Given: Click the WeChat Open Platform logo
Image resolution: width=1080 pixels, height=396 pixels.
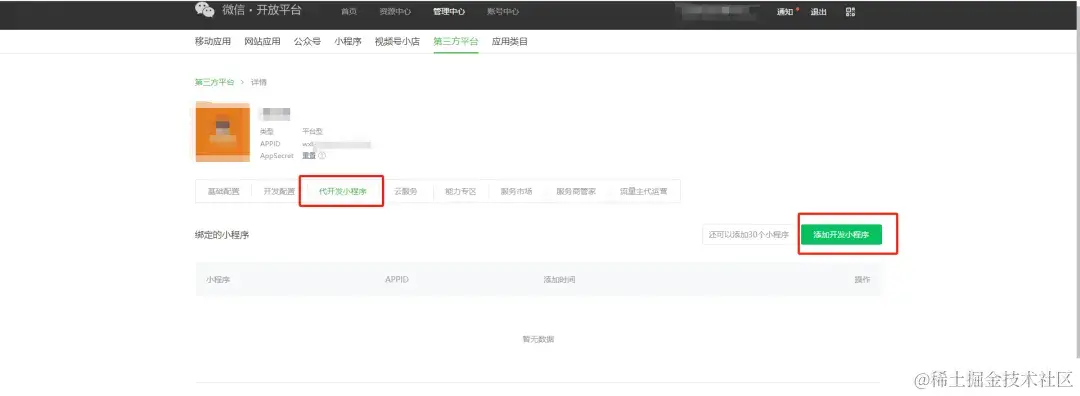Looking at the screenshot, I should click(x=248, y=10).
